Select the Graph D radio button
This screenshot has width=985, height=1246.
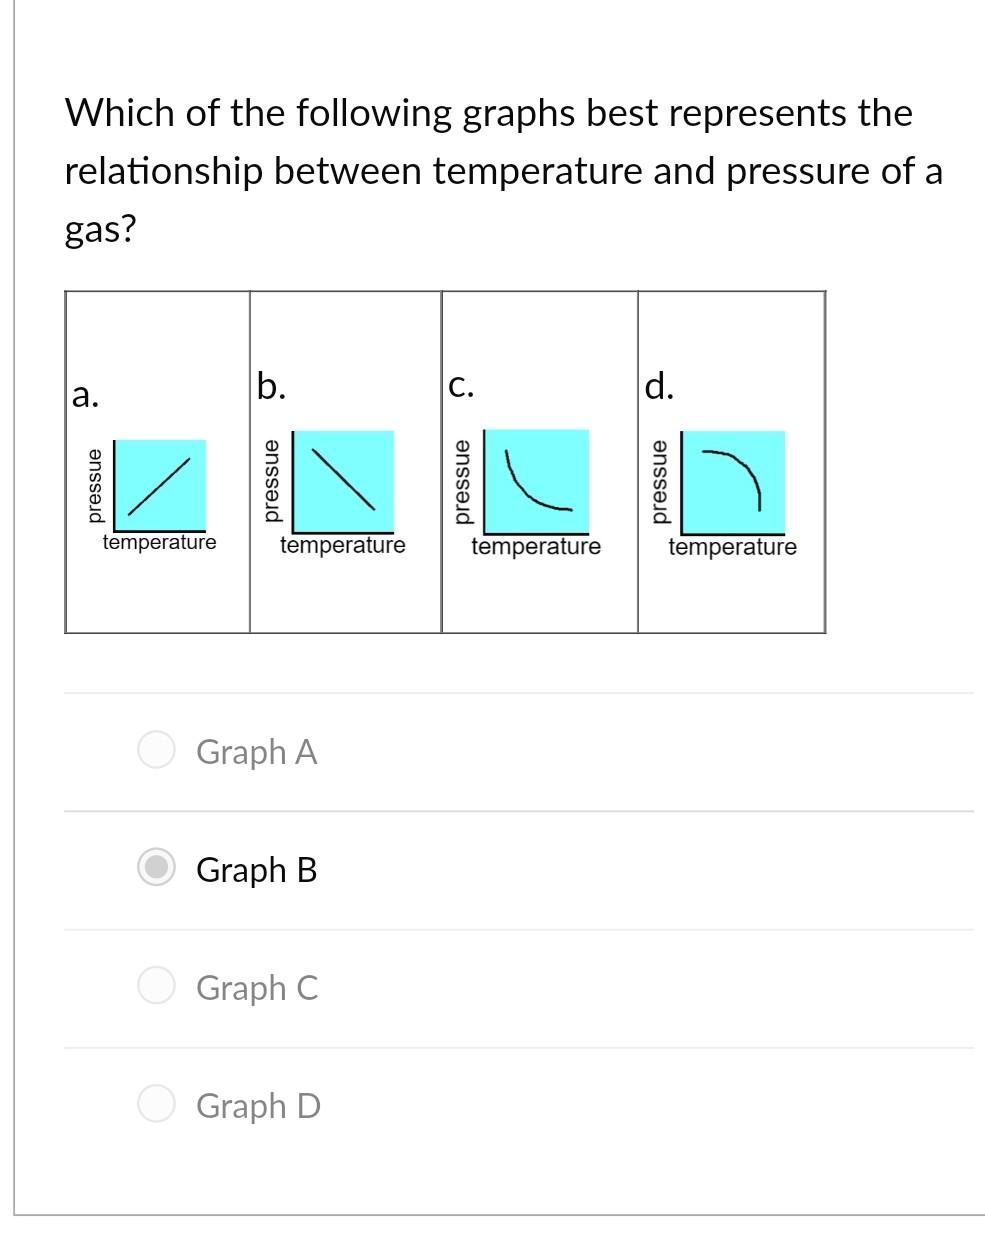point(156,1105)
